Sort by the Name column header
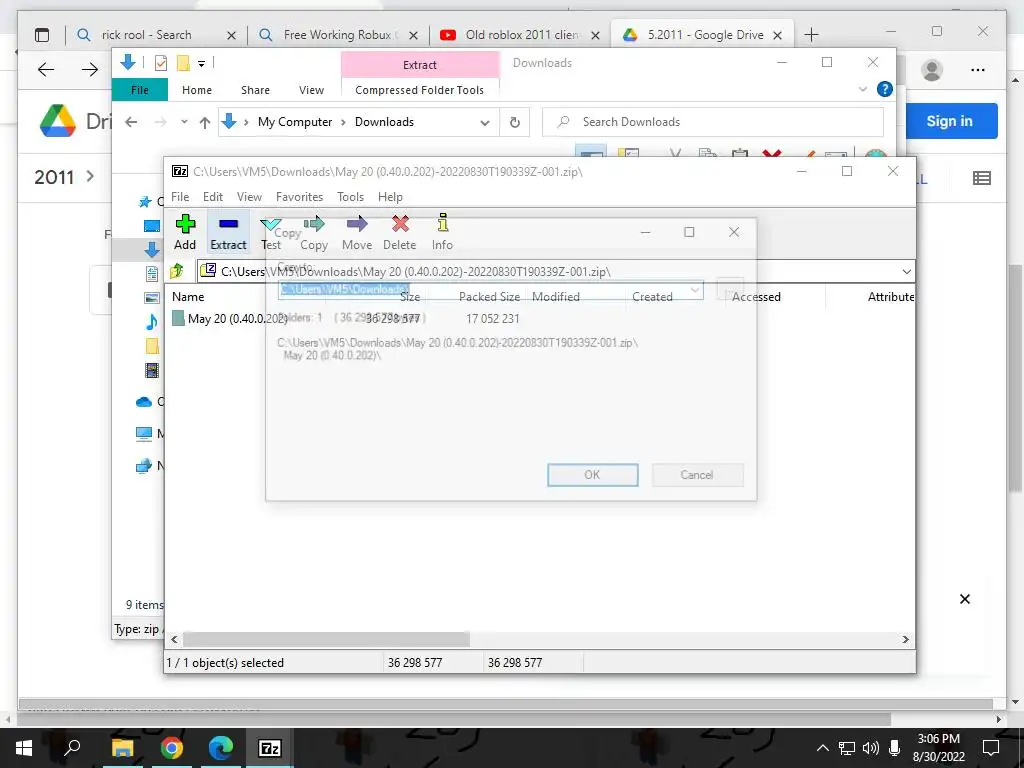Screen dimensions: 1024x768 point(188,296)
